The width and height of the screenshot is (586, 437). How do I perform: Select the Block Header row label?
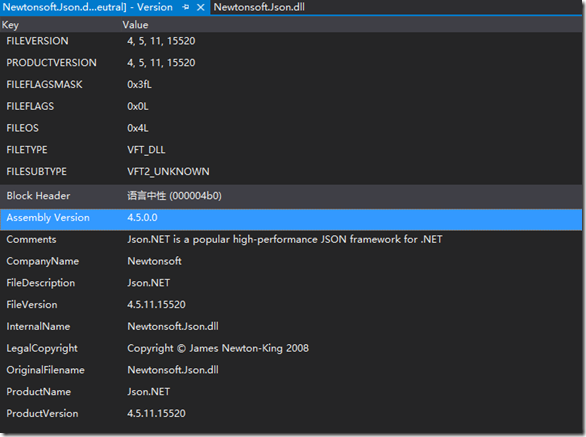[x=38, y=196]
